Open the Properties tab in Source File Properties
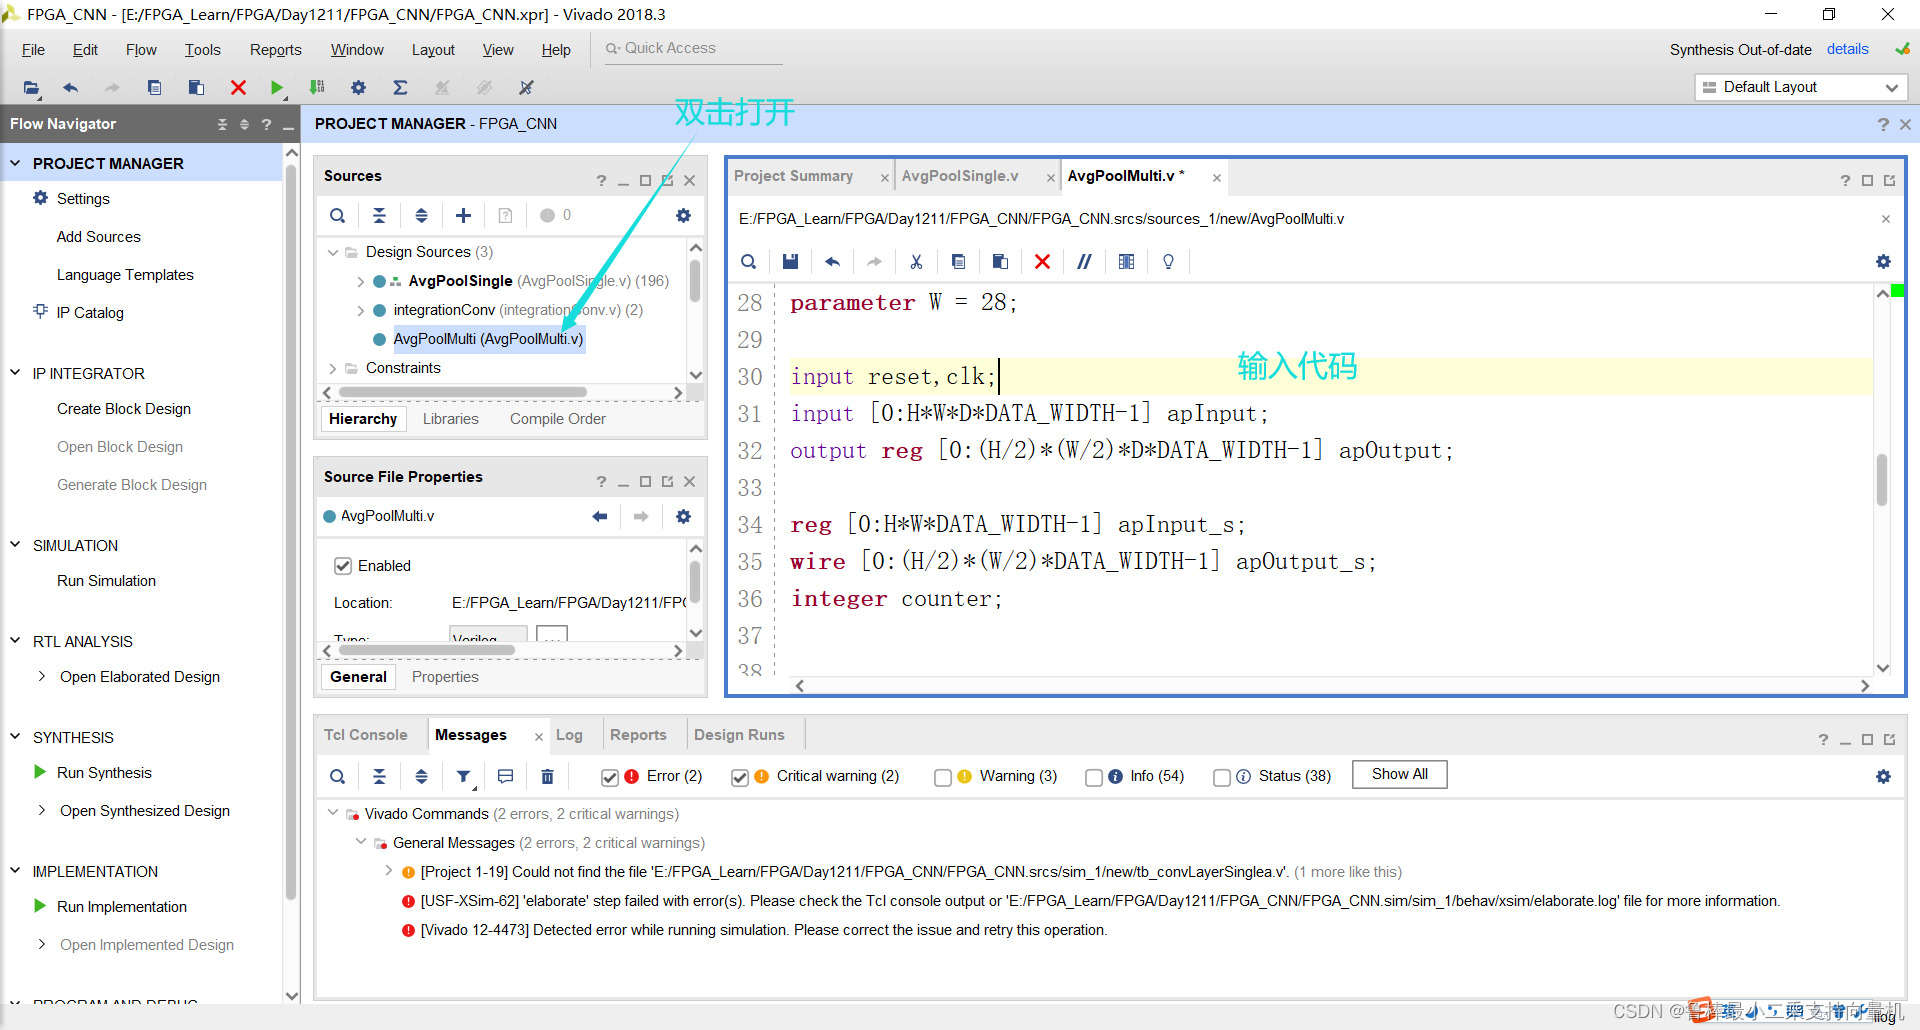Viewport: 1920px width, 1030px height. [x=445, y=677]
